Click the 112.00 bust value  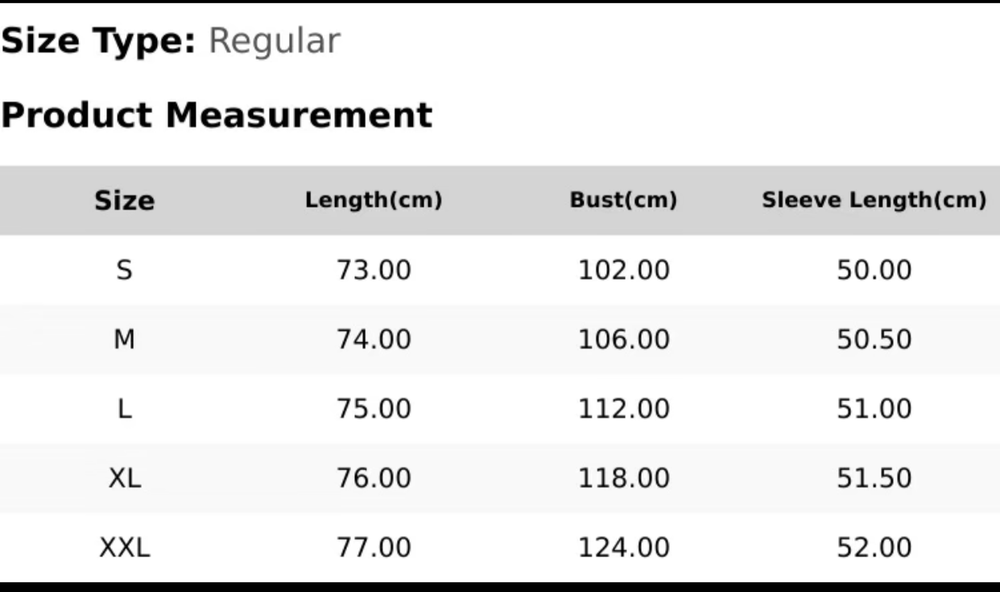pos(623,409)
